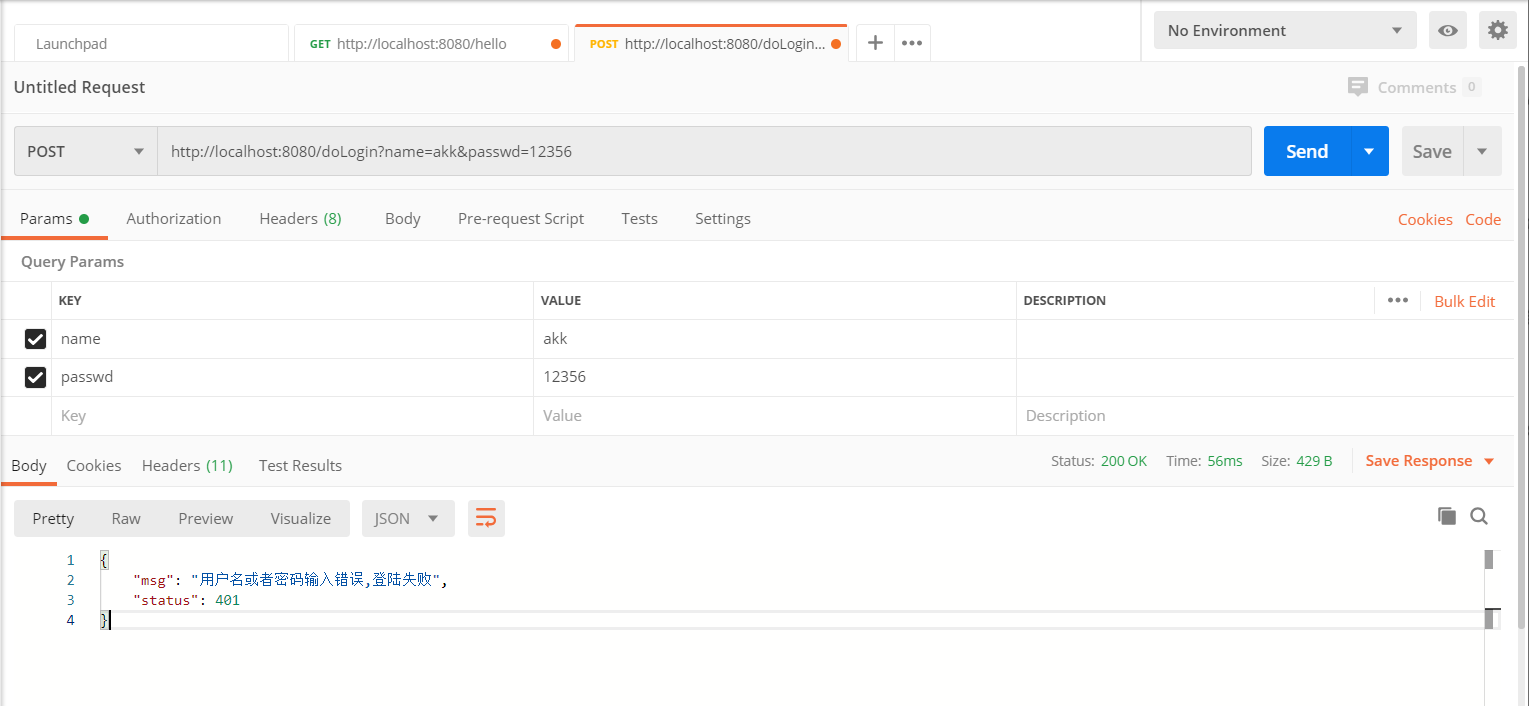Click the Send button

(x=1307, y=152)
